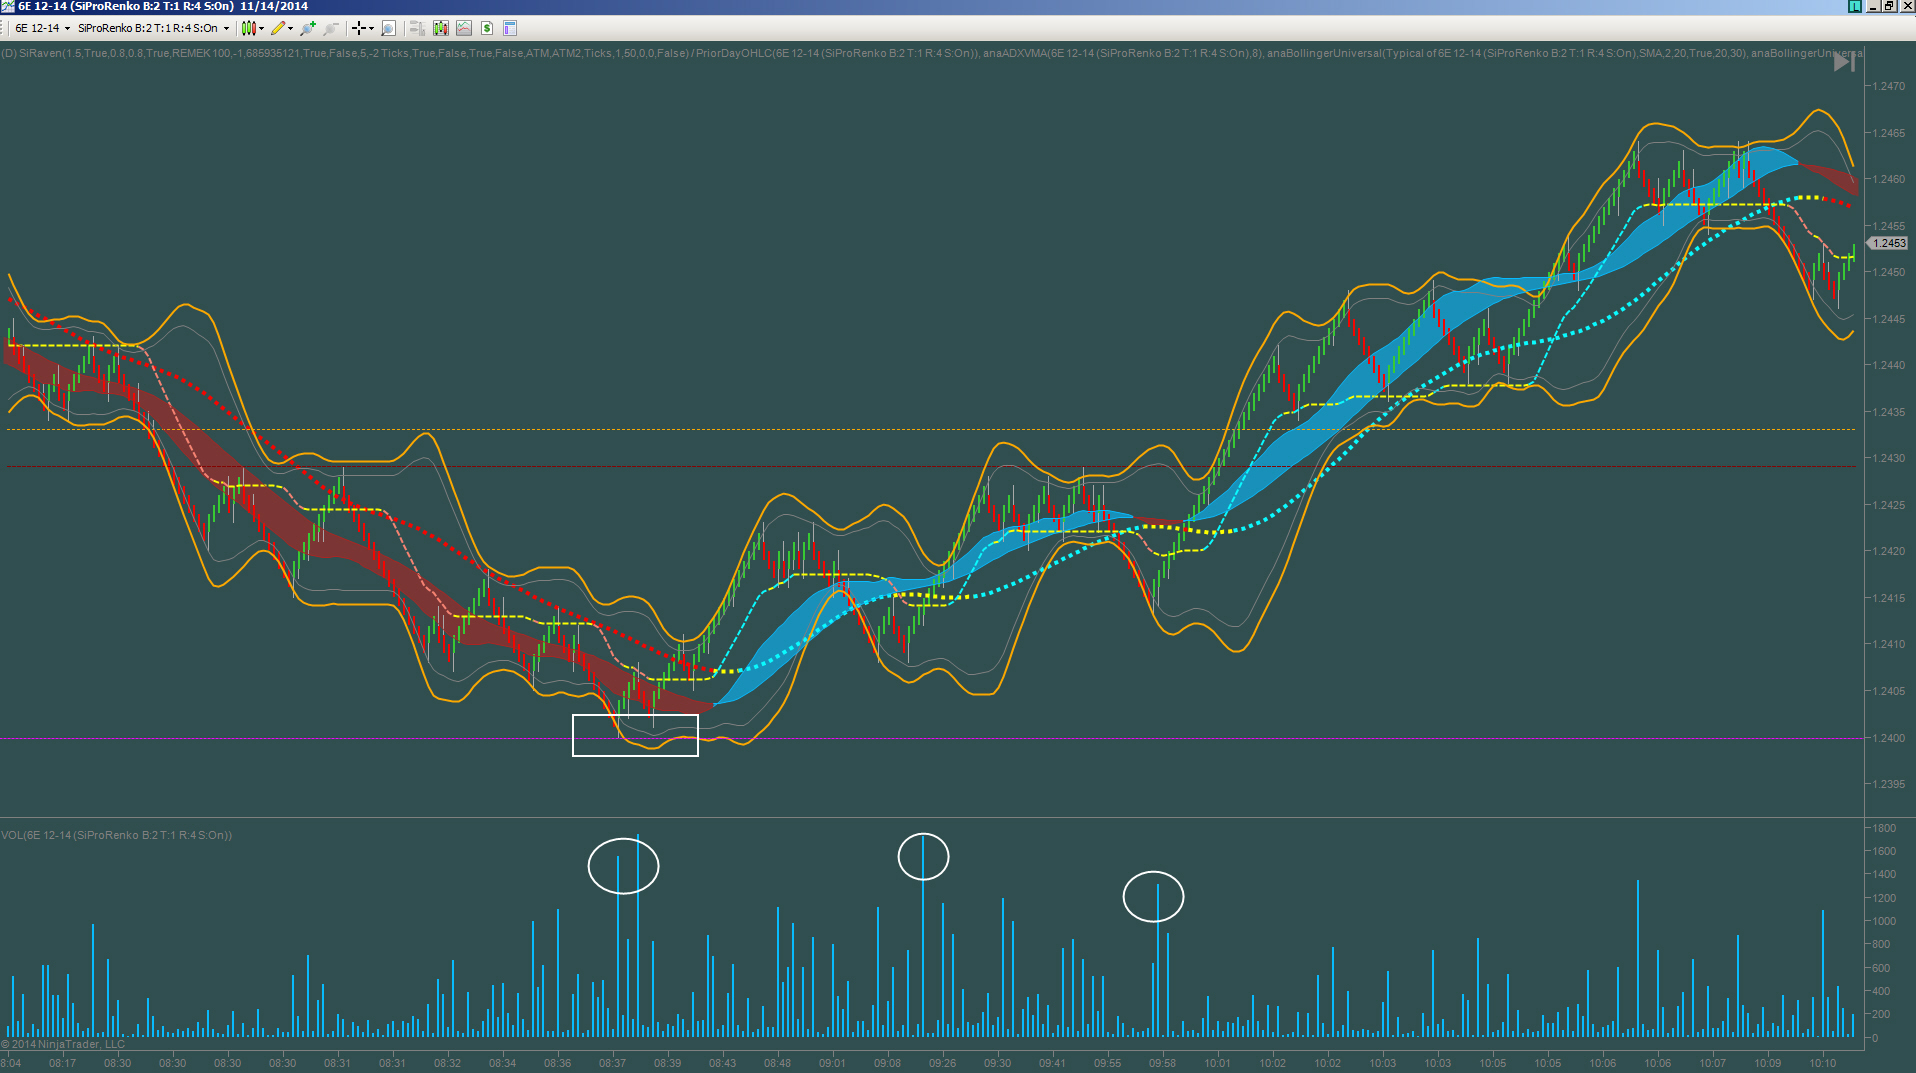Click the 1.2415 price axis label
Image resolution: width=1916 pixels, height=1073 pixels.
tap(1889, 598)
